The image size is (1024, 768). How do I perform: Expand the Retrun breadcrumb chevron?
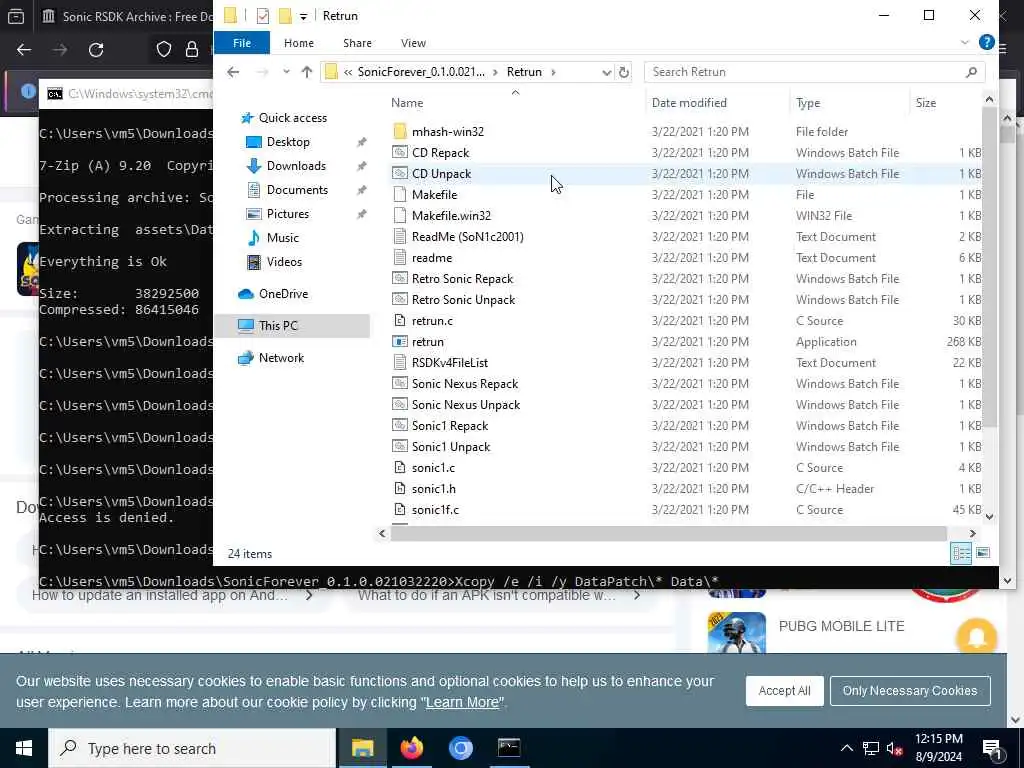tap(553, 72)
